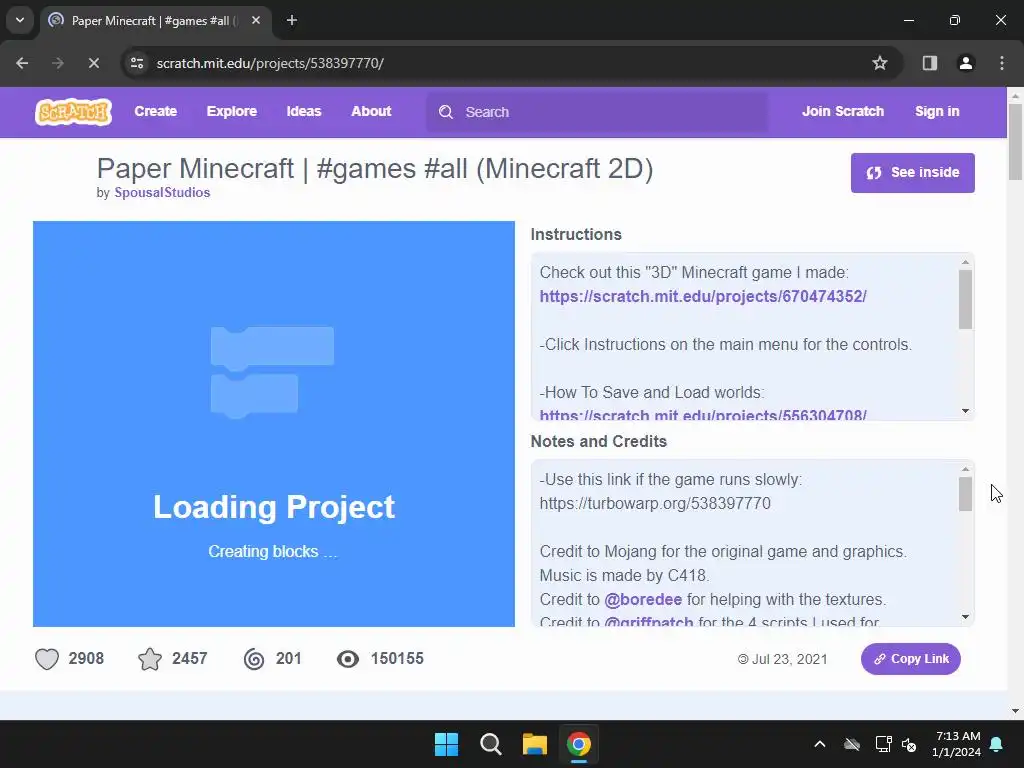This screenshot has height=768, width=1024.
Task: Click the project title Paper Minecraft
Action: click(x=375, y=168)
